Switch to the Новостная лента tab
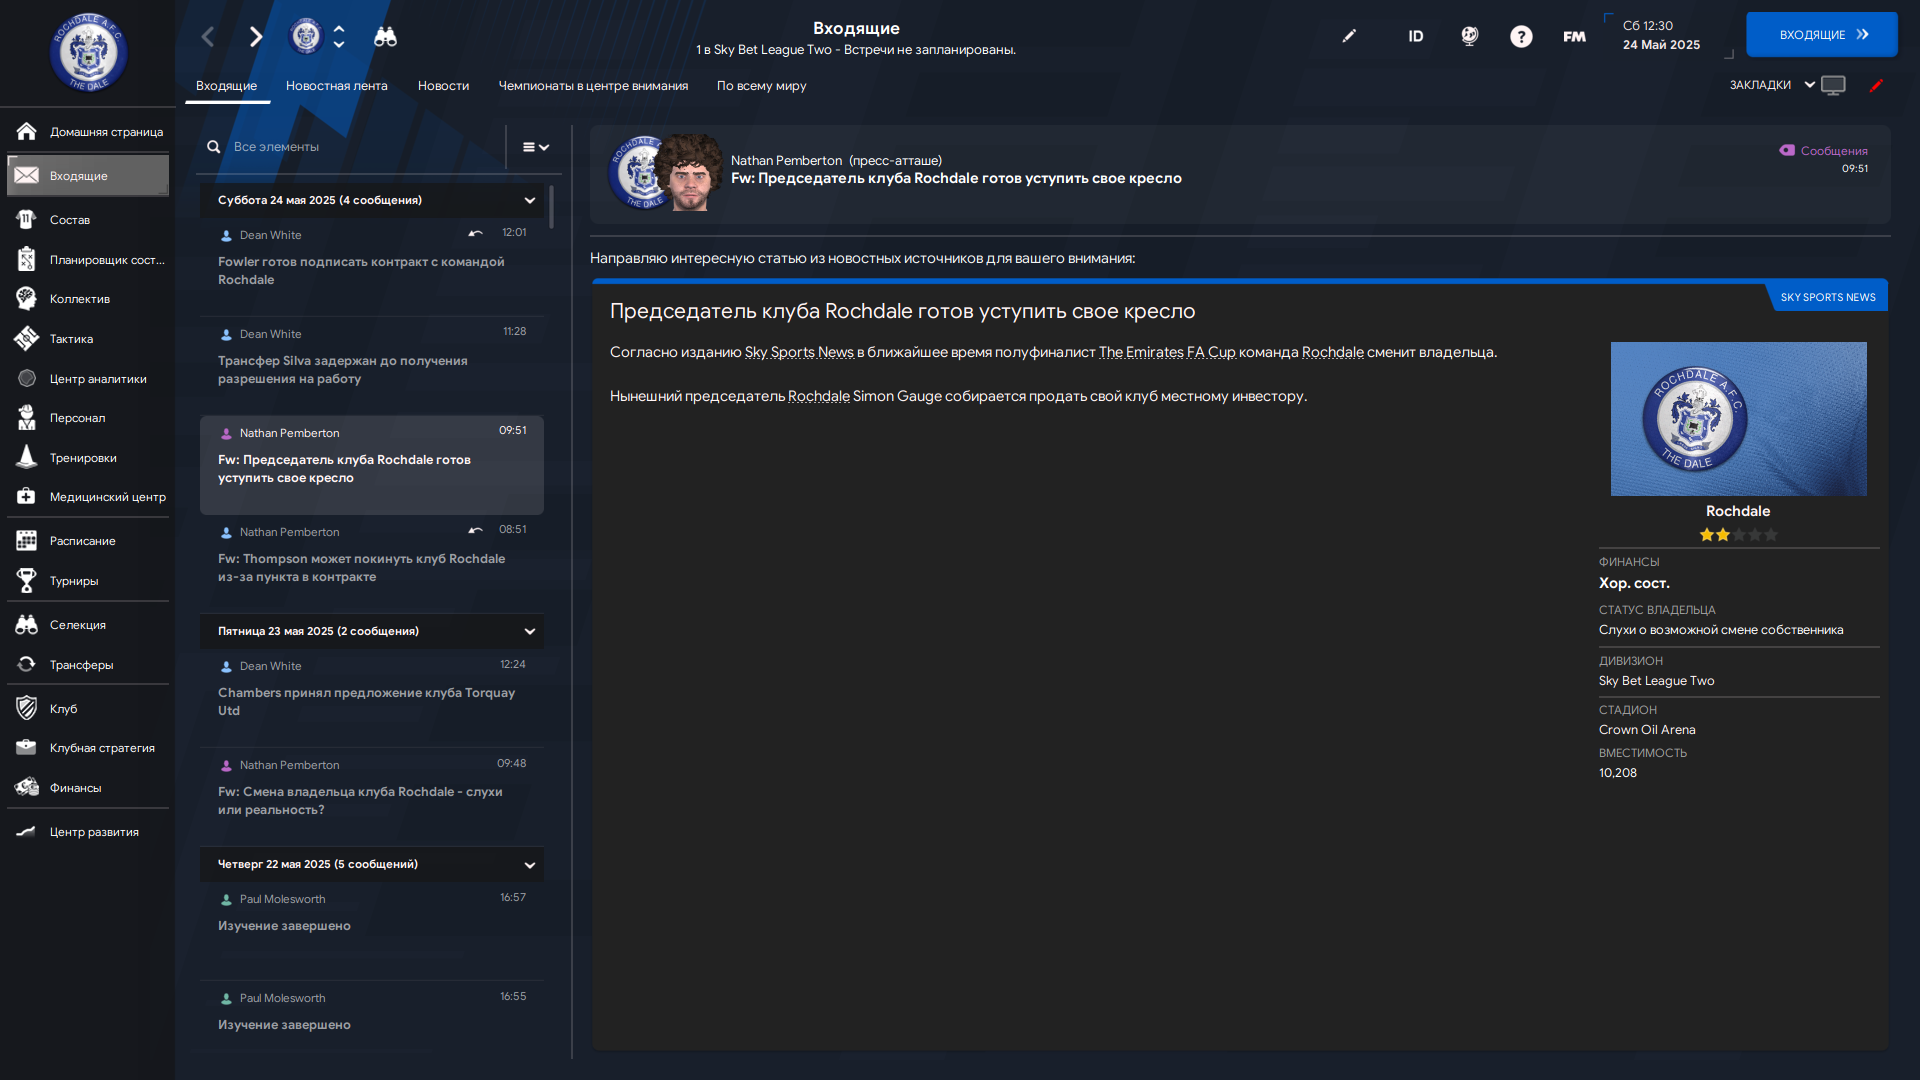The image size is (1920, 1080). tap(337, 86)
